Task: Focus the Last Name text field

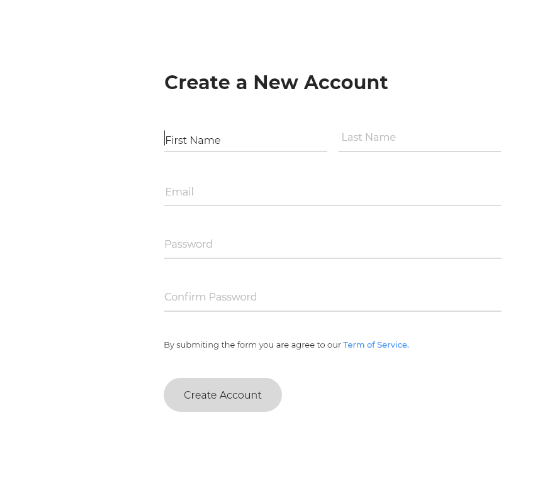Action: [x=419, y=139]
